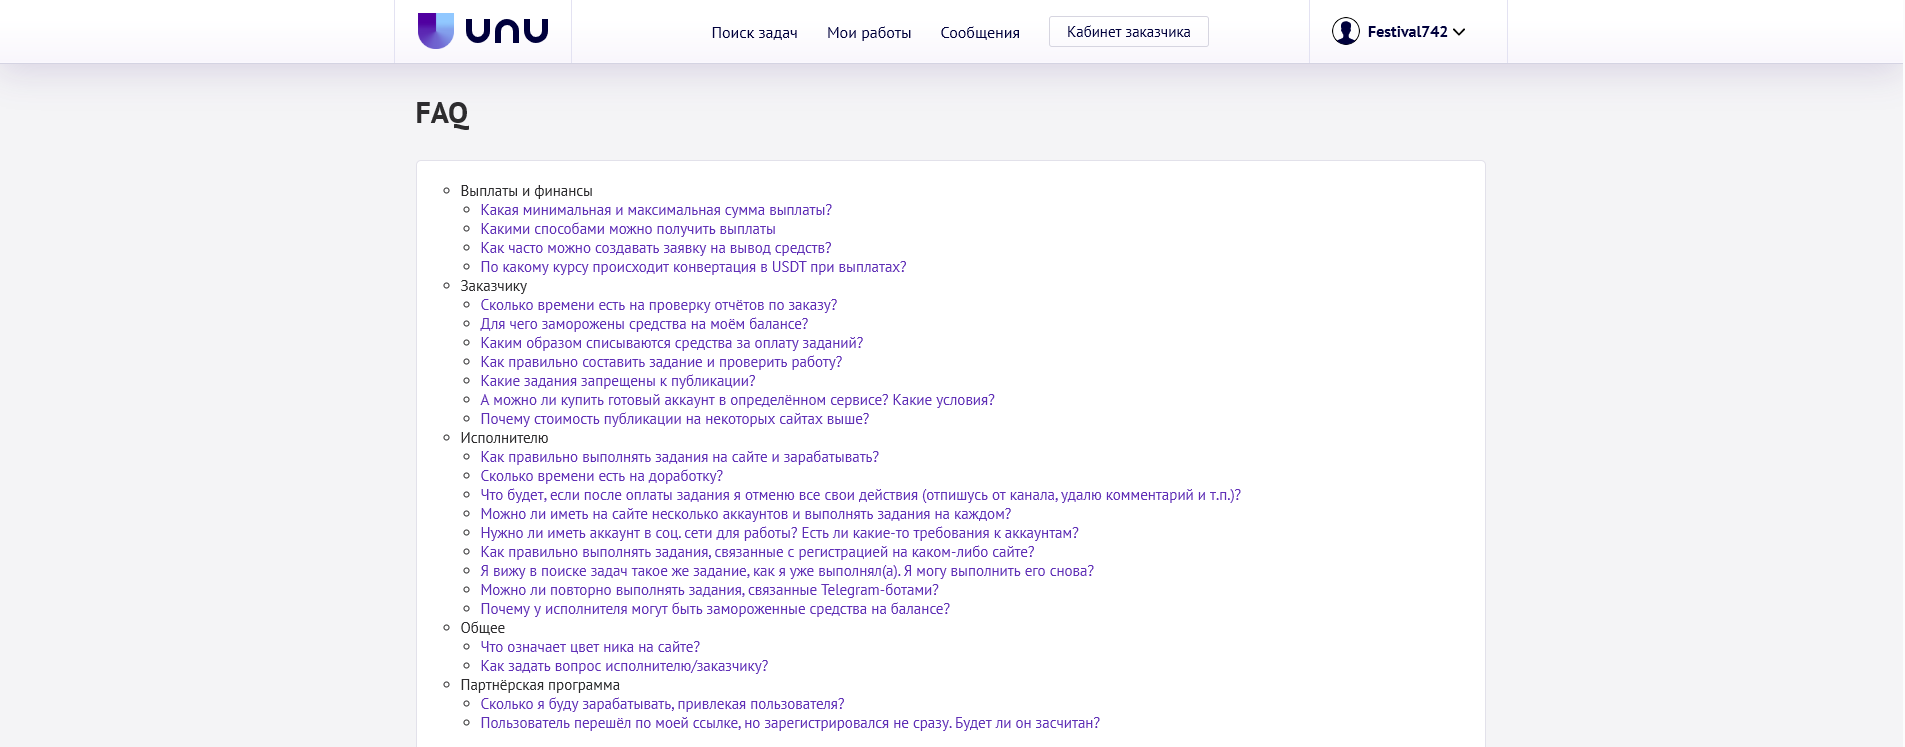Screen dimensions: 1905x747
Task: Open 'Как задать вопрос исполнителю/заказчику?'
Action: pyautogui.click(x=624, y=666)
